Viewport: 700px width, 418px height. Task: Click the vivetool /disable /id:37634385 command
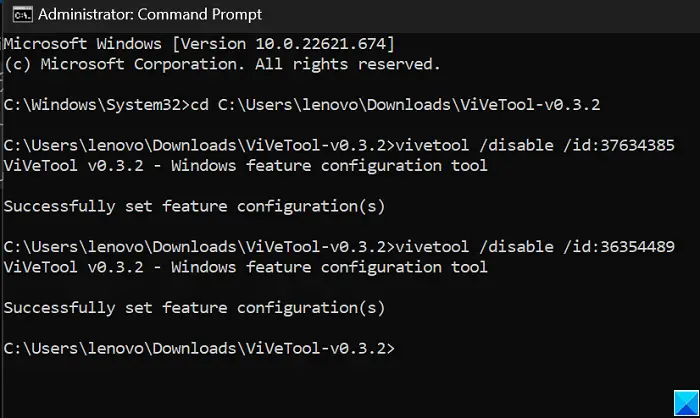tap(535, 146)
